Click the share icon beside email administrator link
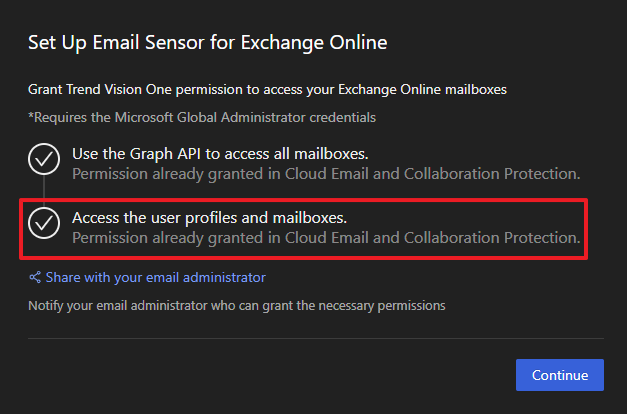Image resolution: width=627 pixels, height=414 pixels. tap(35, 277)
